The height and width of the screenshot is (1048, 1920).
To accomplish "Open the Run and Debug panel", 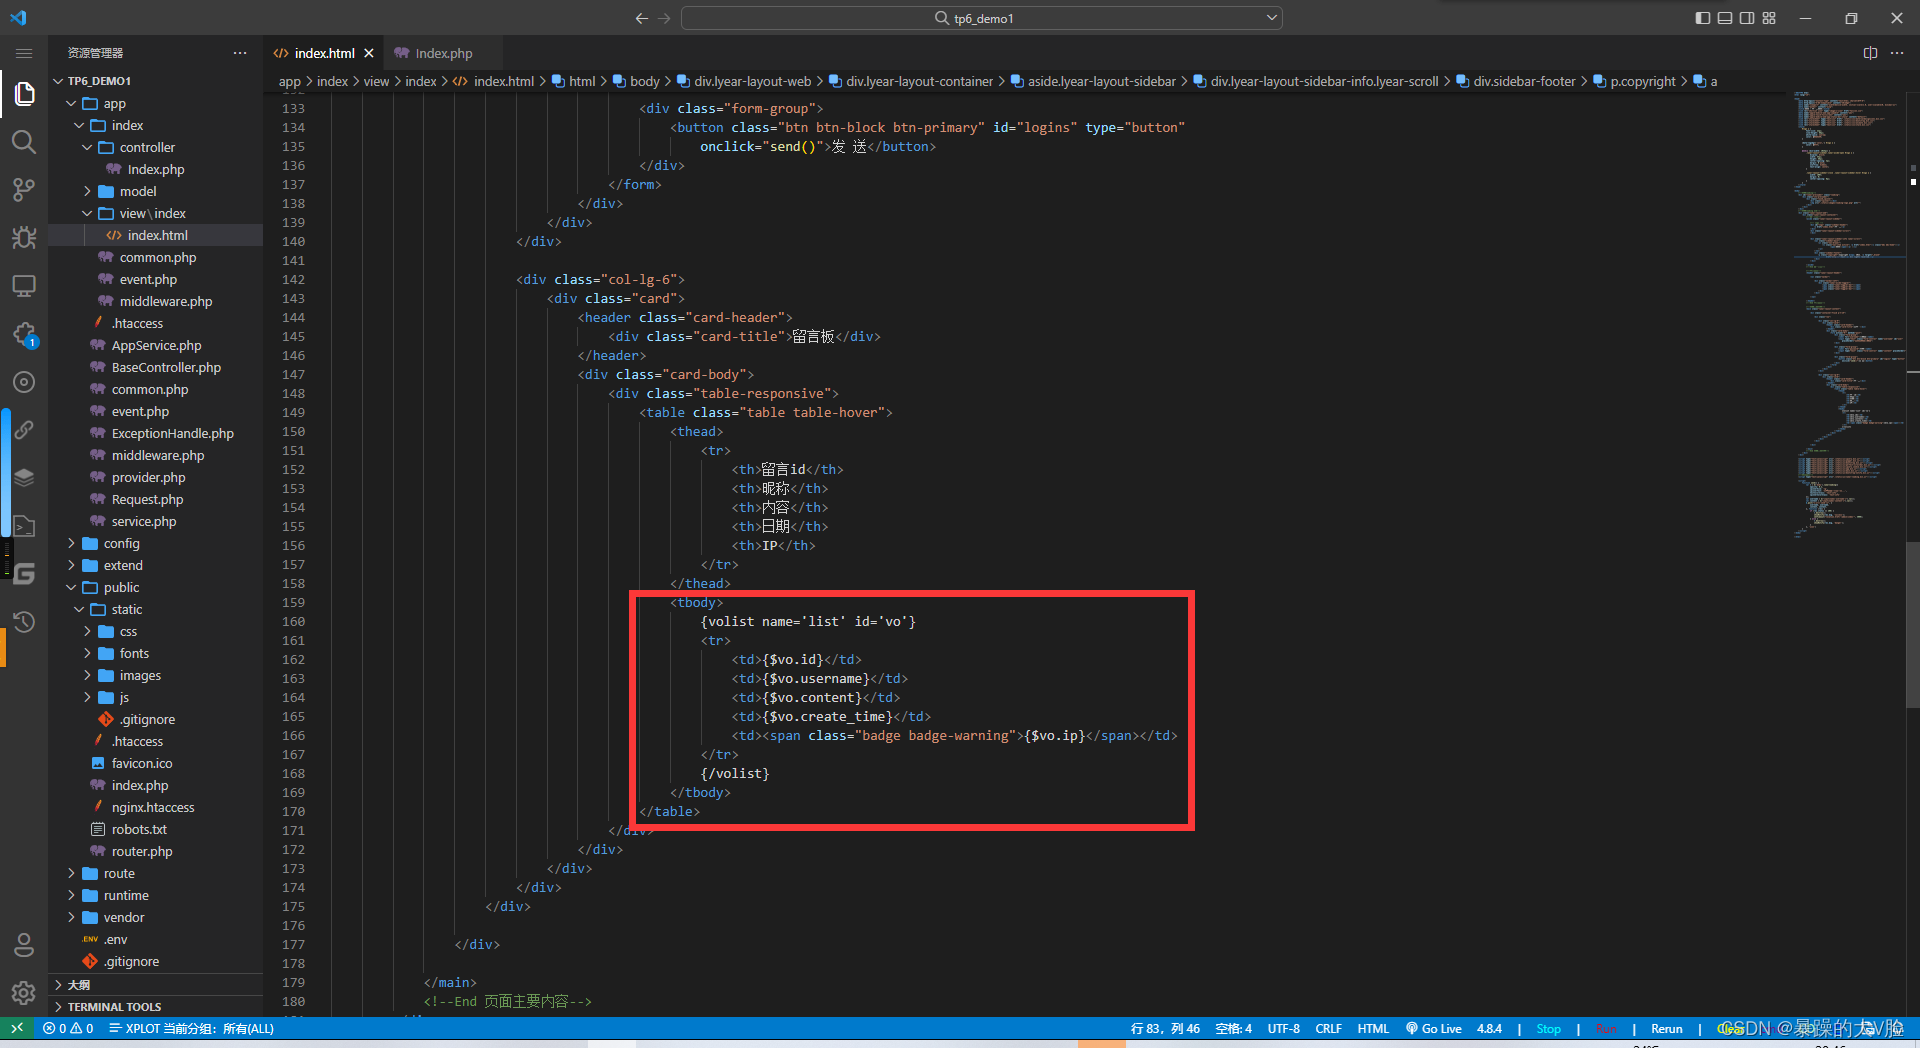I will (24, 238).
